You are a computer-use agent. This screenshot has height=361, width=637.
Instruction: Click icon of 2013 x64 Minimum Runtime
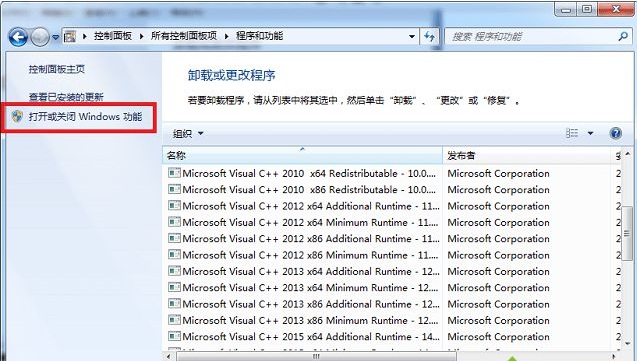[x=174, y=287]
